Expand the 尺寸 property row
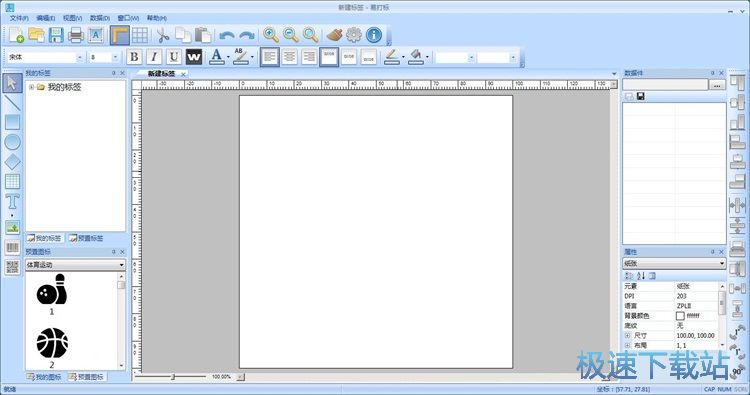Viewport: 750px width, 395px height. point(628,335)
